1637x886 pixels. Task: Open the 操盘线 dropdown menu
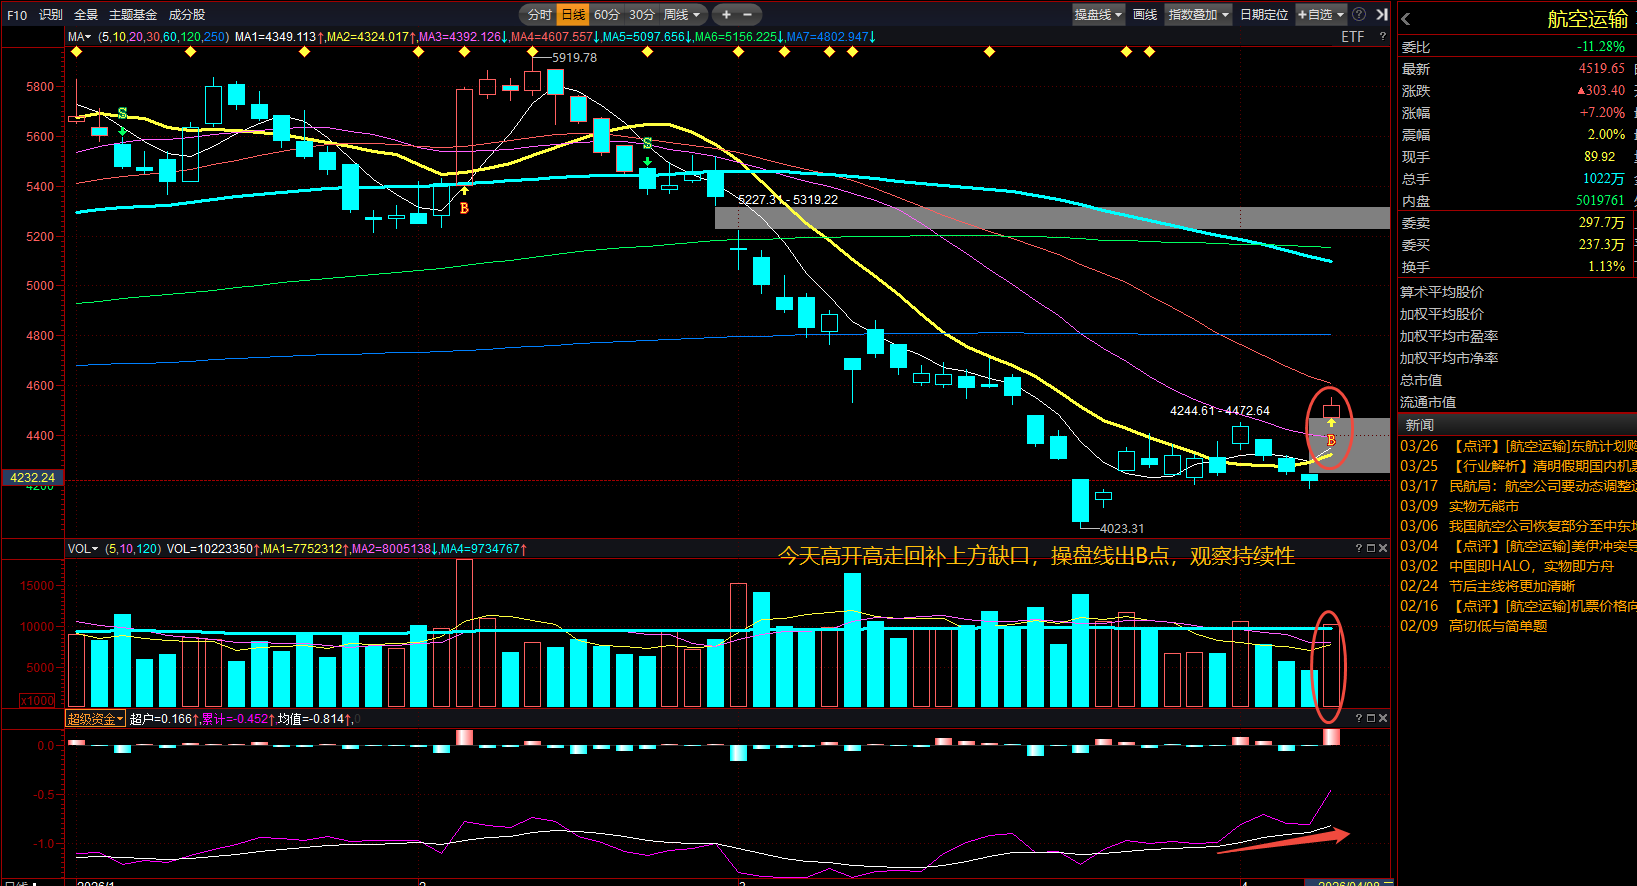pos(1098,14)
